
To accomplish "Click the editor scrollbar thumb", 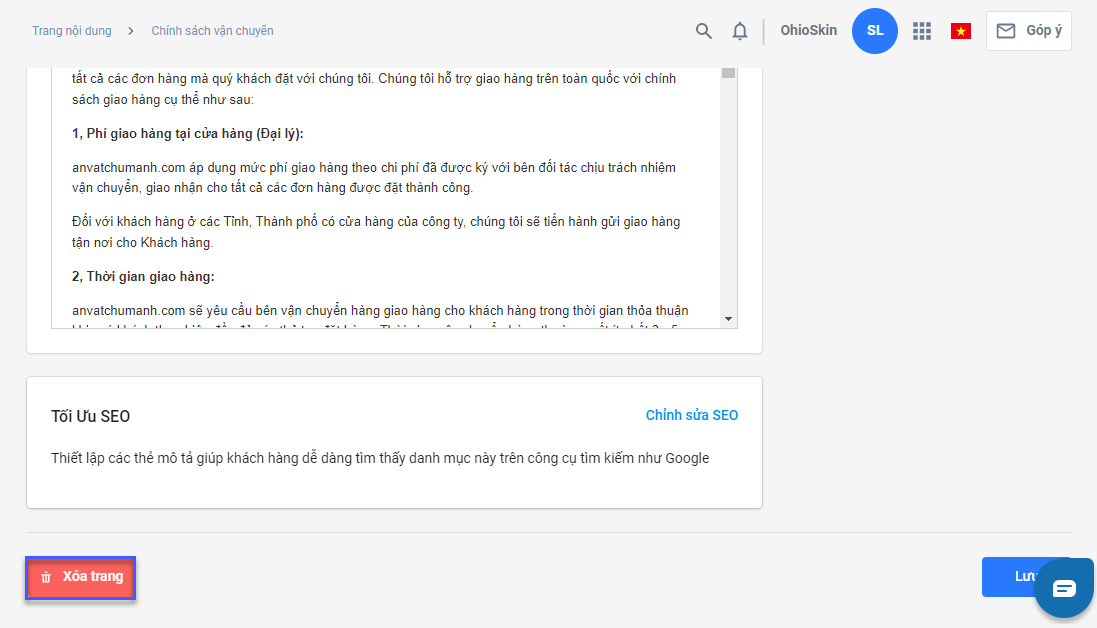I will [x=728, y=73].
